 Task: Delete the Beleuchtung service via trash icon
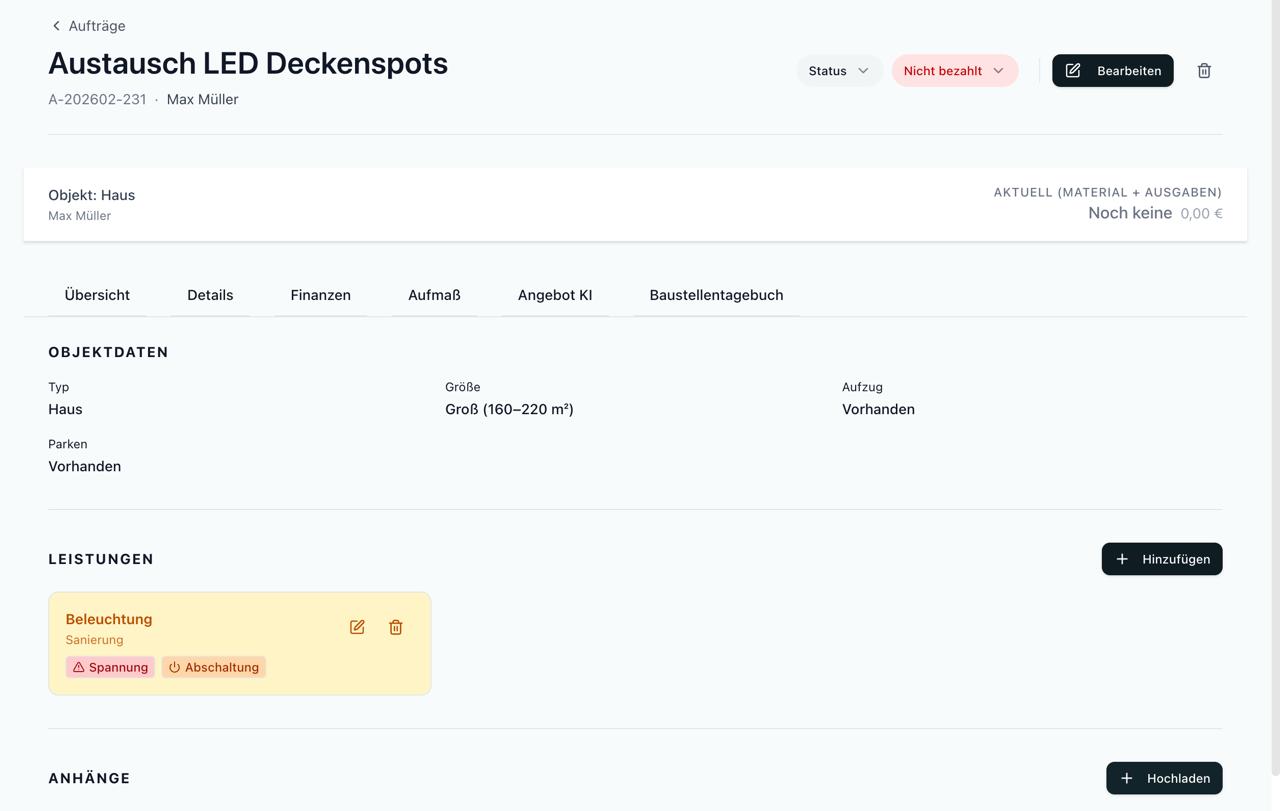click(x=396, y=627)
